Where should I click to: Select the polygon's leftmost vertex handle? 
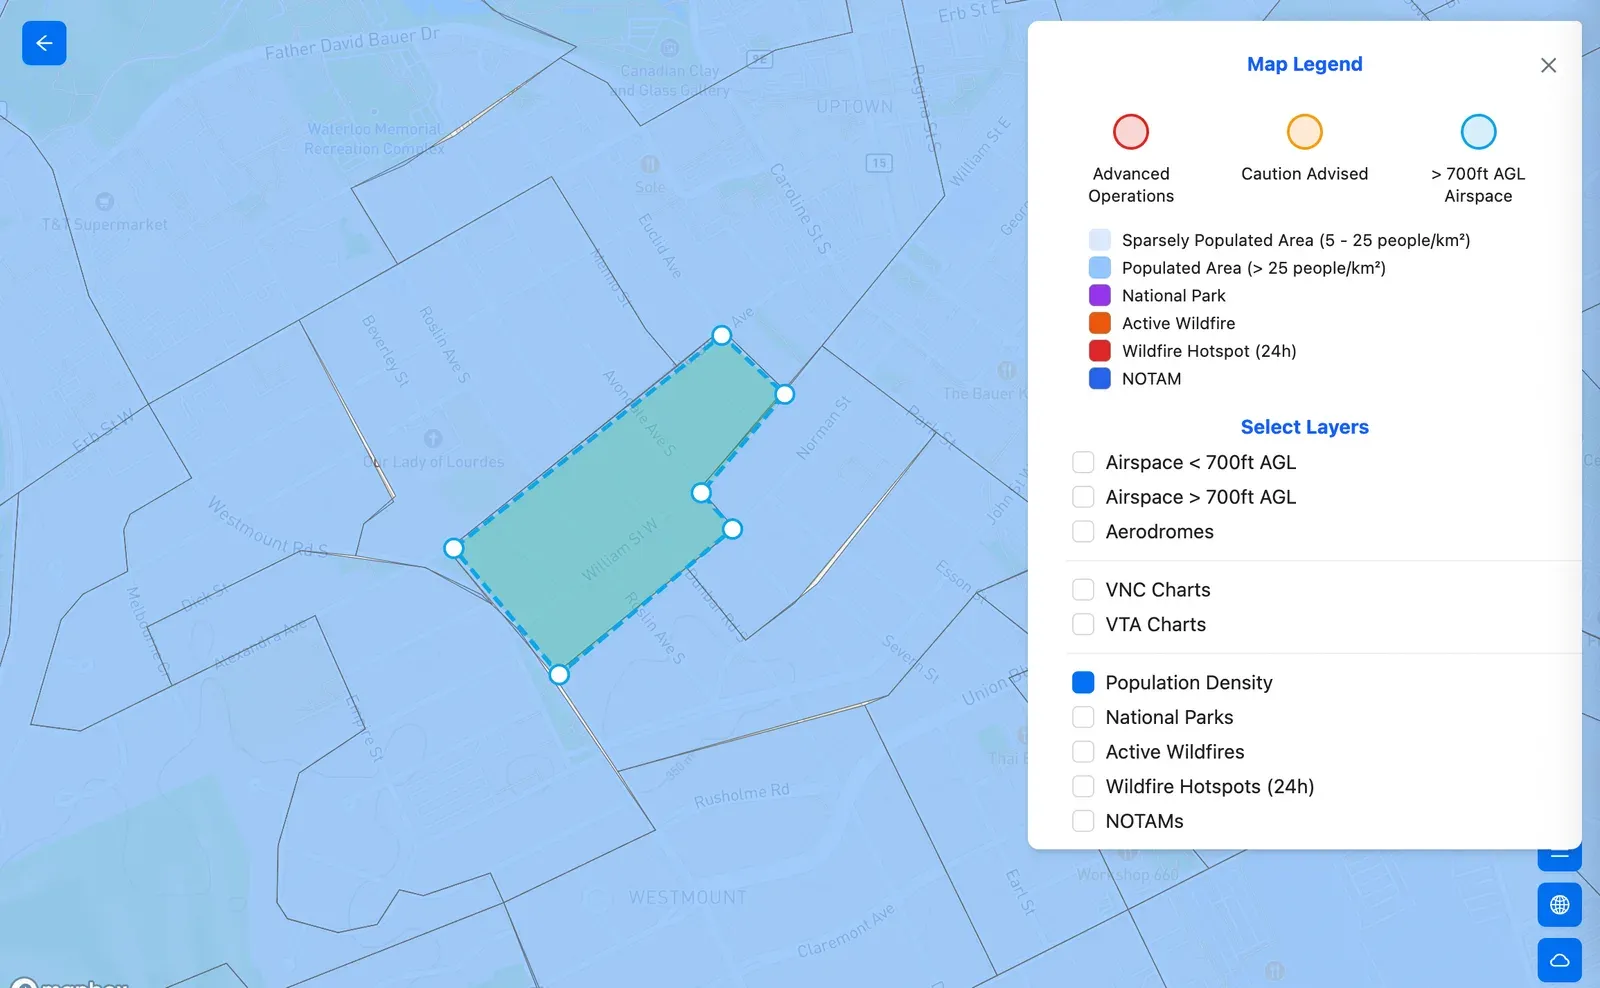coord(454,548)
